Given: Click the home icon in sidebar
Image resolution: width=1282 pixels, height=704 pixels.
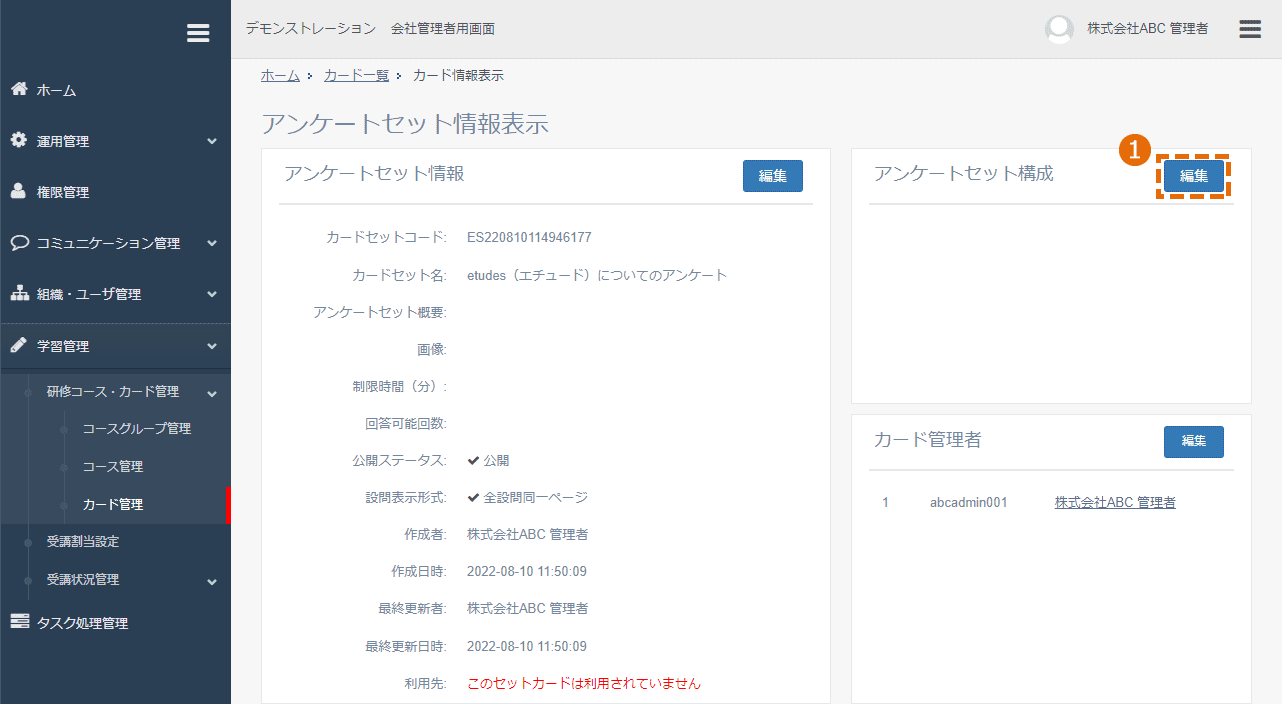Looking at the screenshot, I should (19, 89).
